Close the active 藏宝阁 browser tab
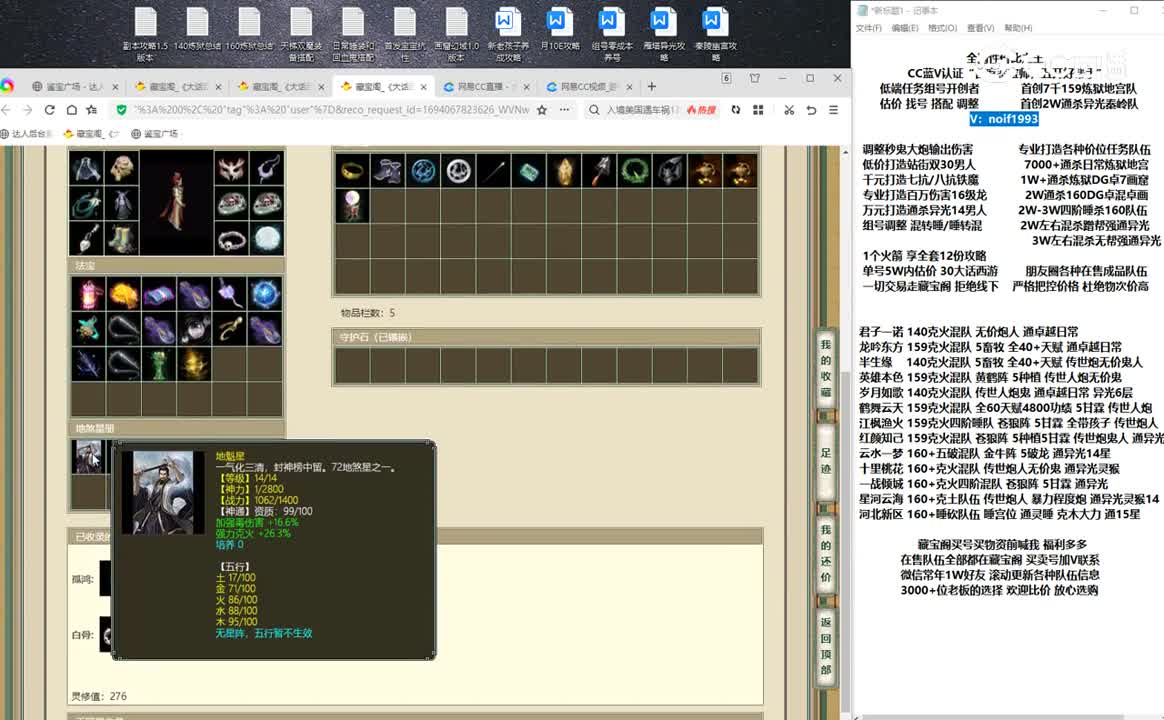1164x720 pixels. point(423,87)
